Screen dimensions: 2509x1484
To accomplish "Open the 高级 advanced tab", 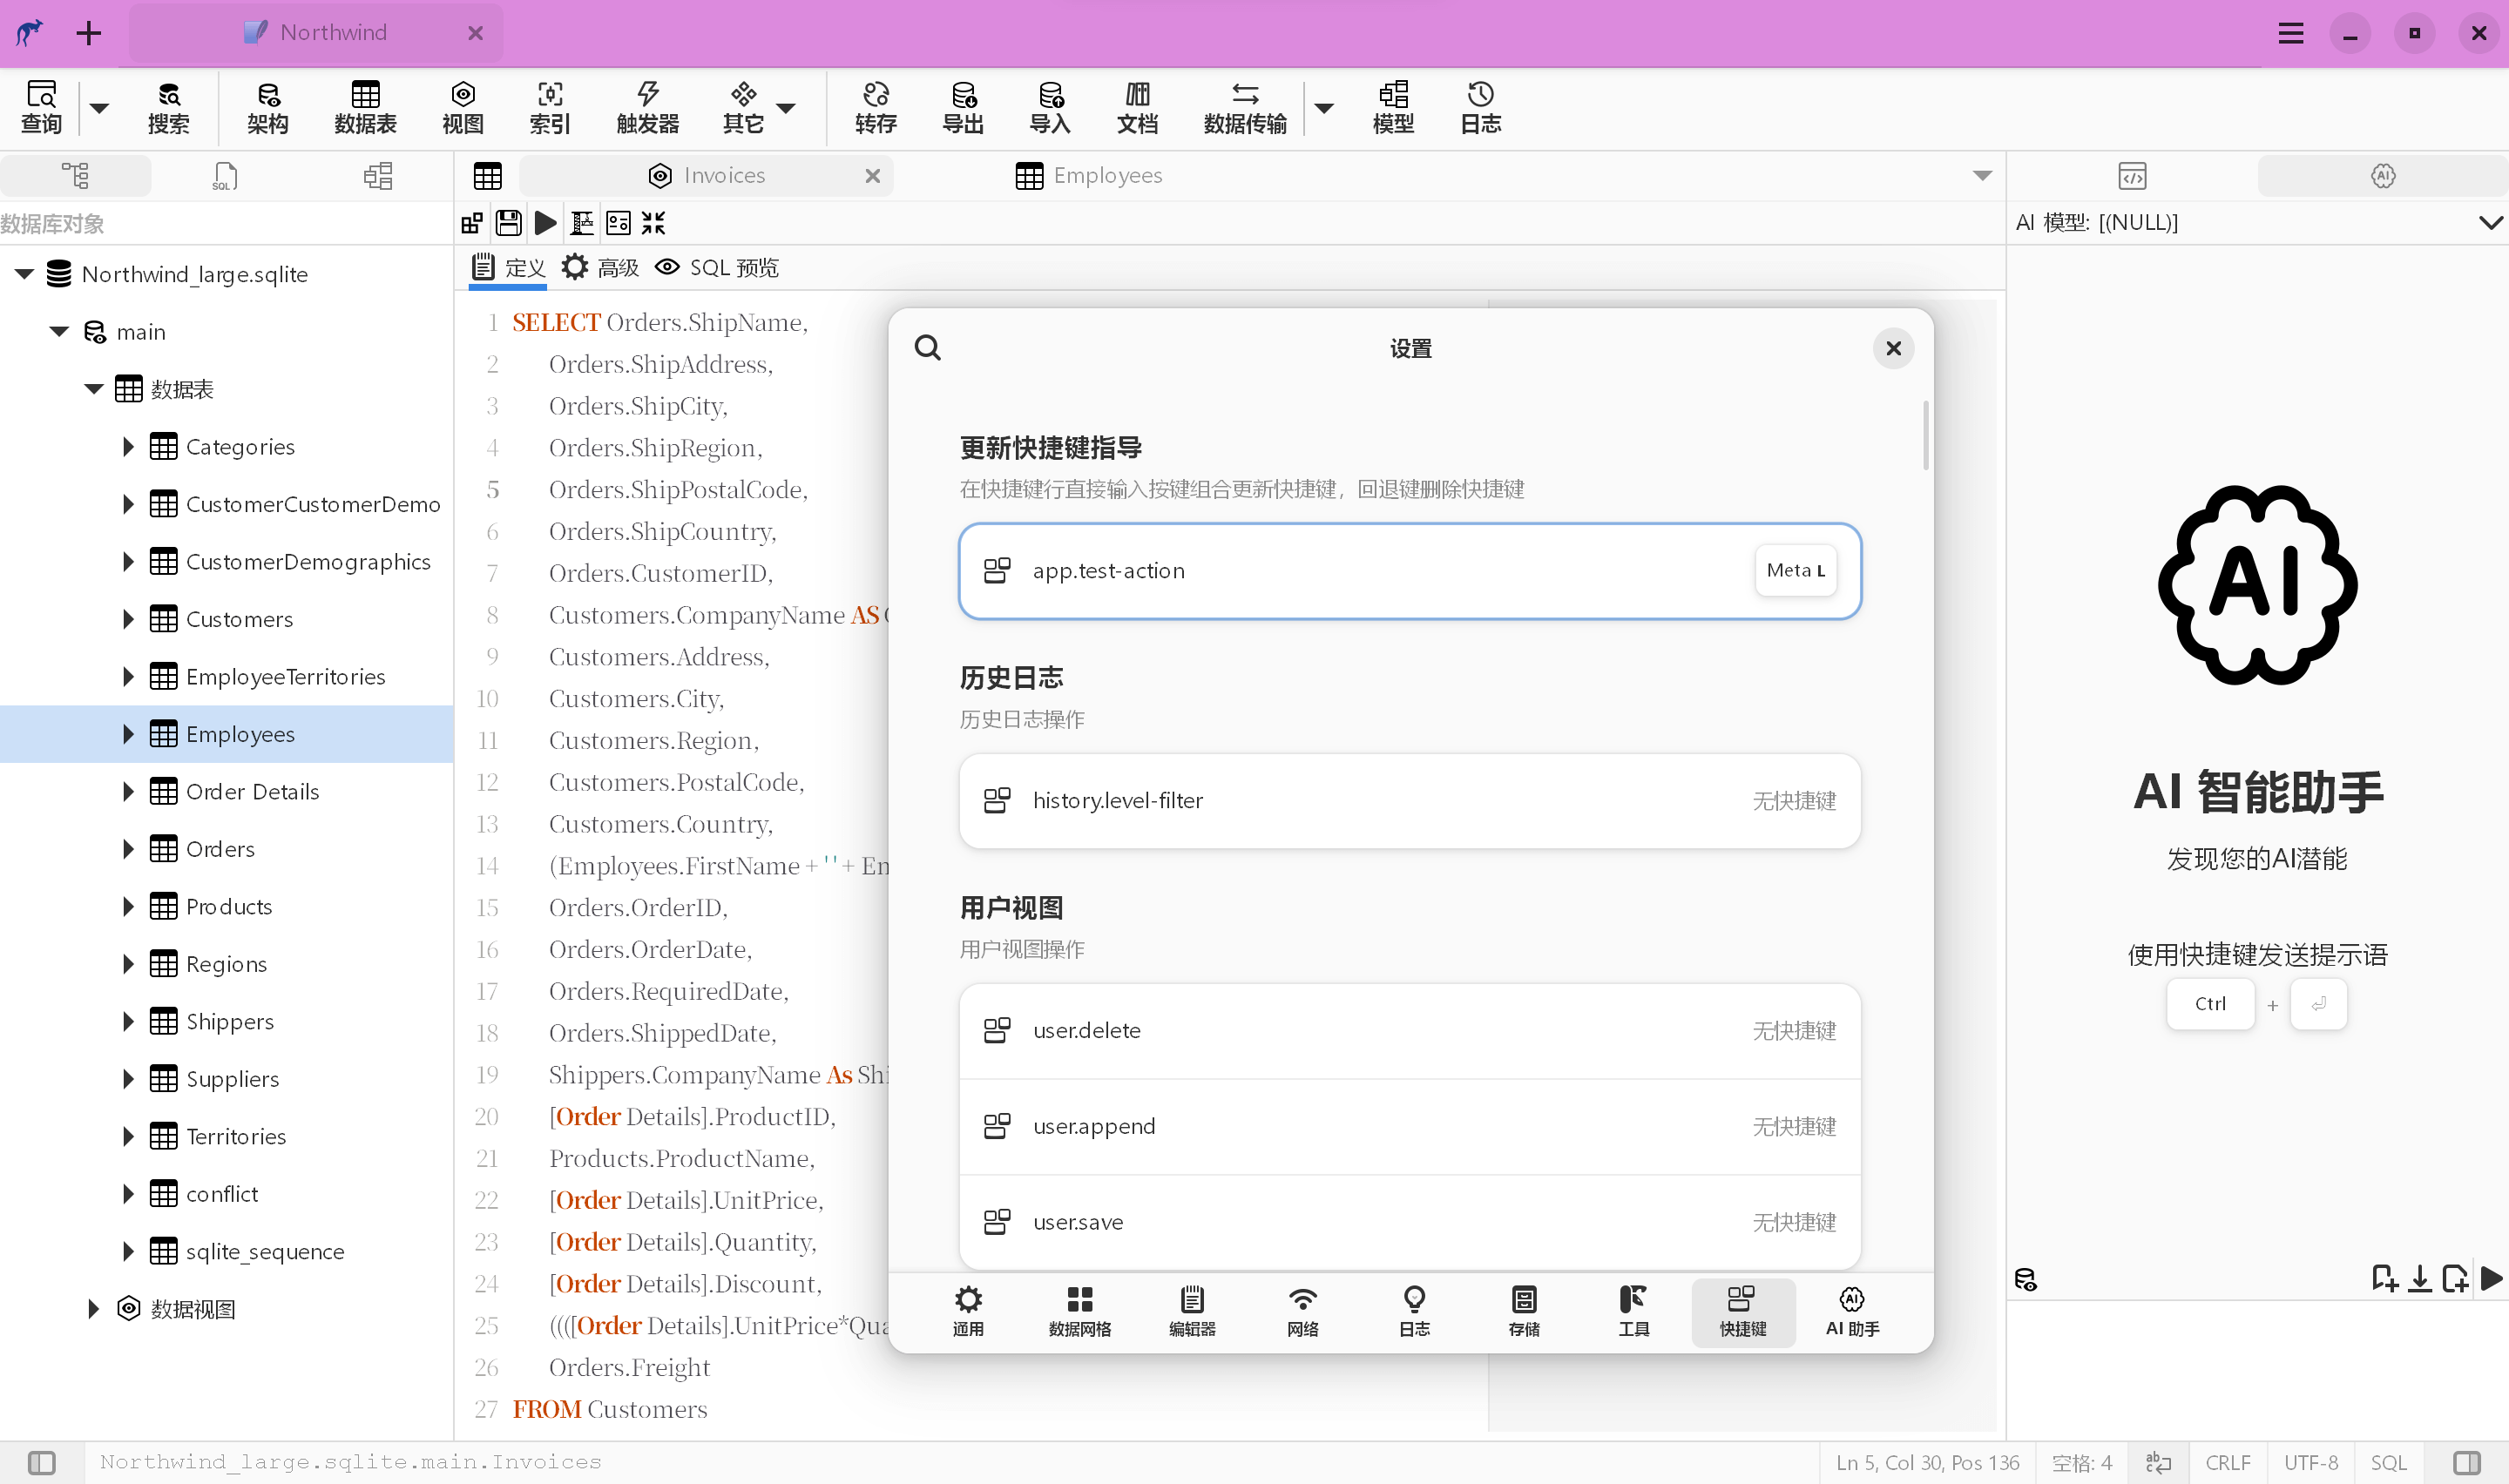I will [x=601, y=267].
